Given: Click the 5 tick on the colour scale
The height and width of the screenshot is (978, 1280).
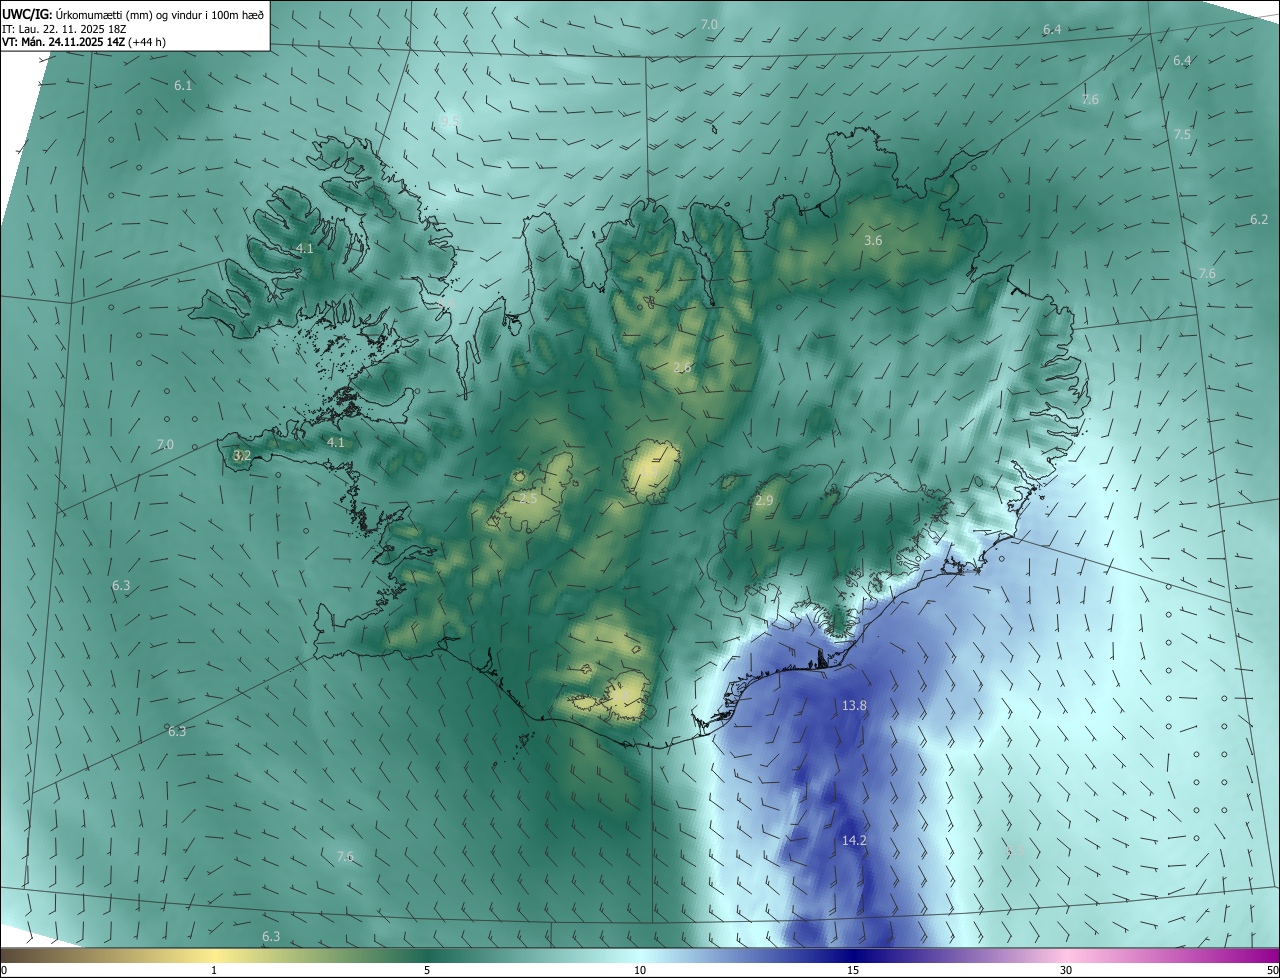Looking at the screenshot, I should coord(427,970).
